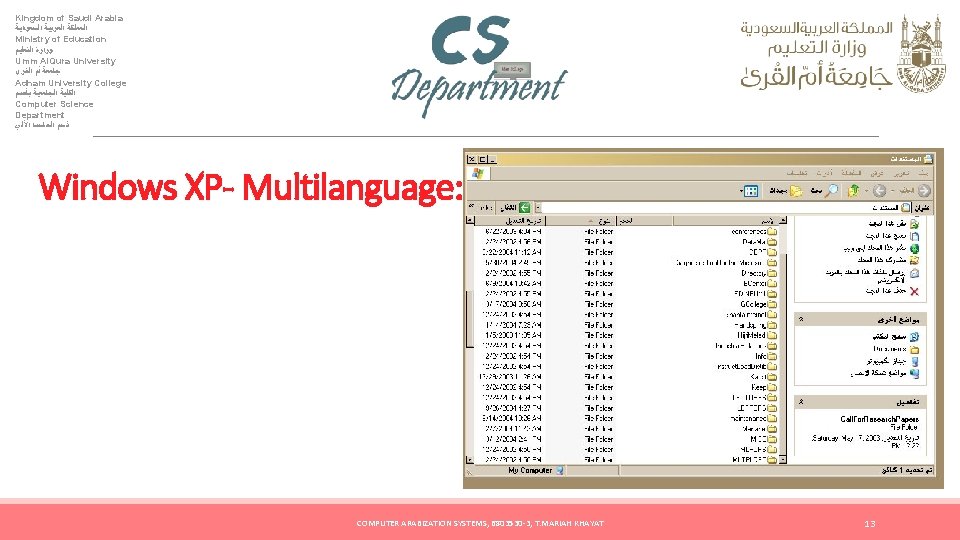Click the Explorer title bar folder icon
This screenshot has width=960, height=540.
point(928,159)
